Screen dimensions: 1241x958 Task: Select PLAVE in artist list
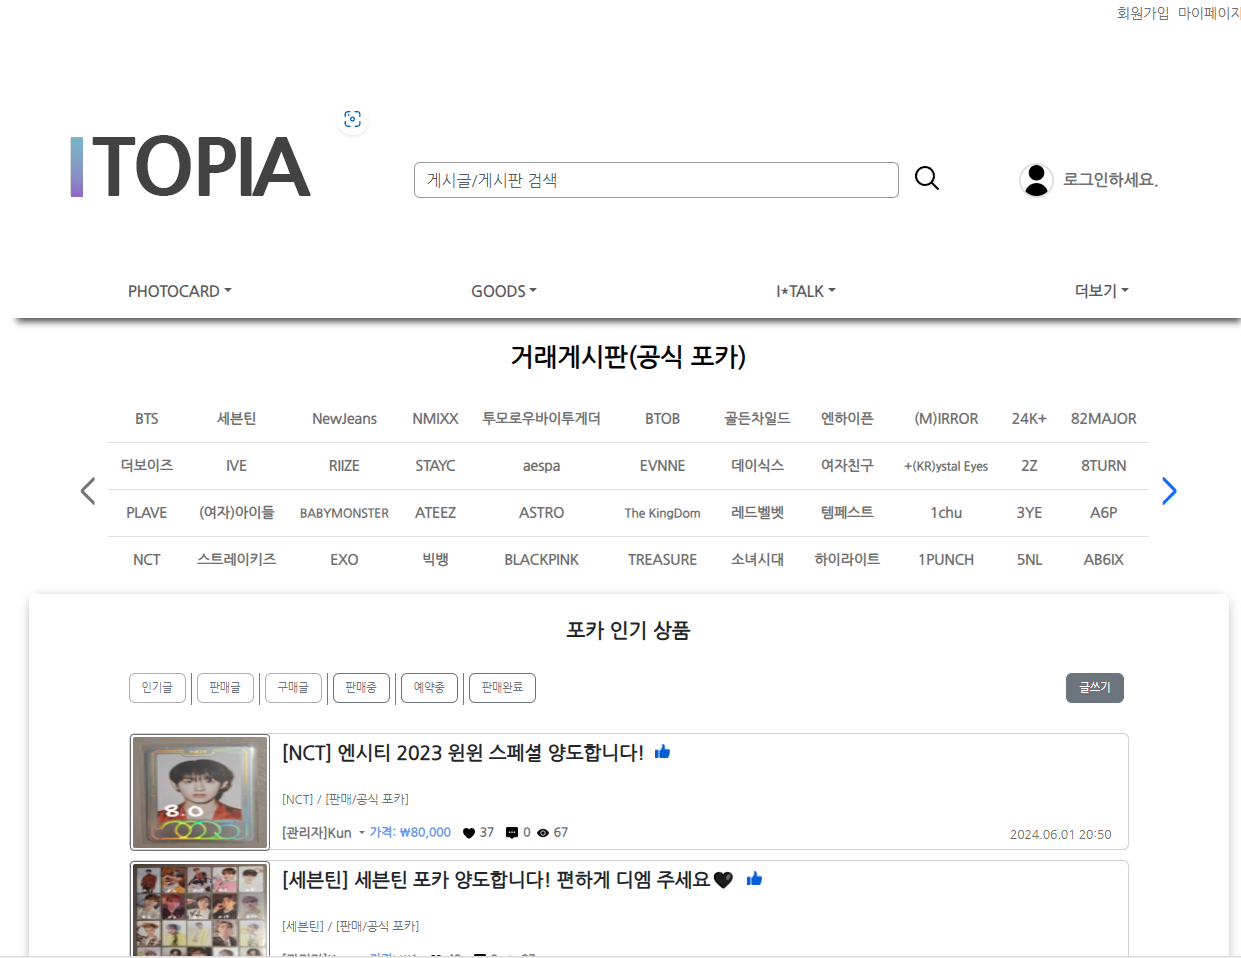coord(147,513)
